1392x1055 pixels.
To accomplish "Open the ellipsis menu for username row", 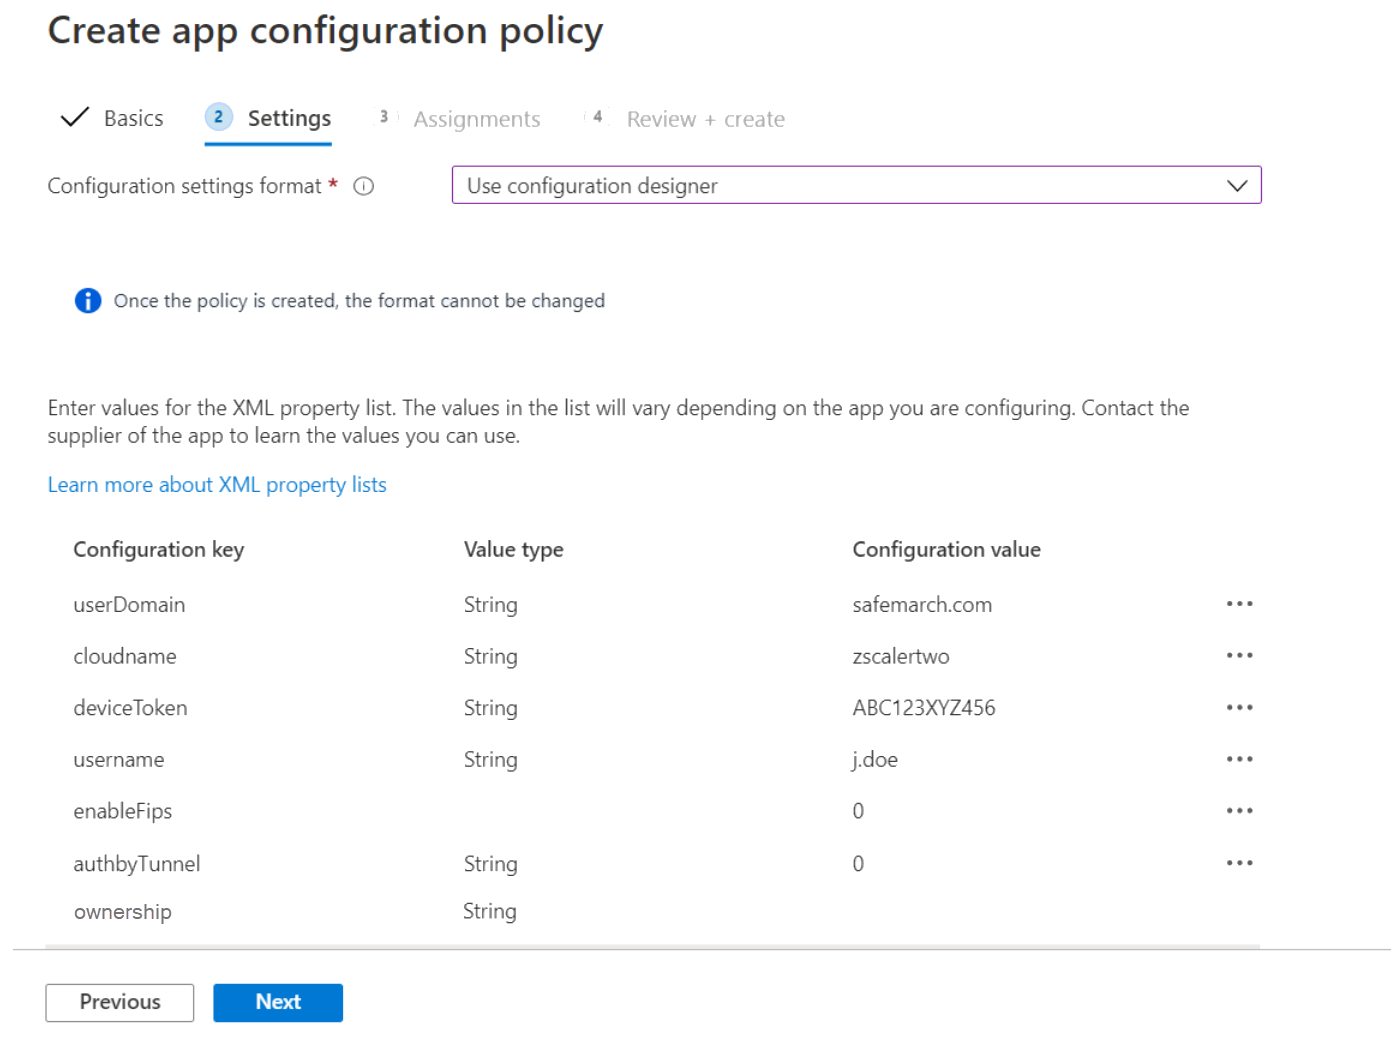I will (x=1239, y=759).
